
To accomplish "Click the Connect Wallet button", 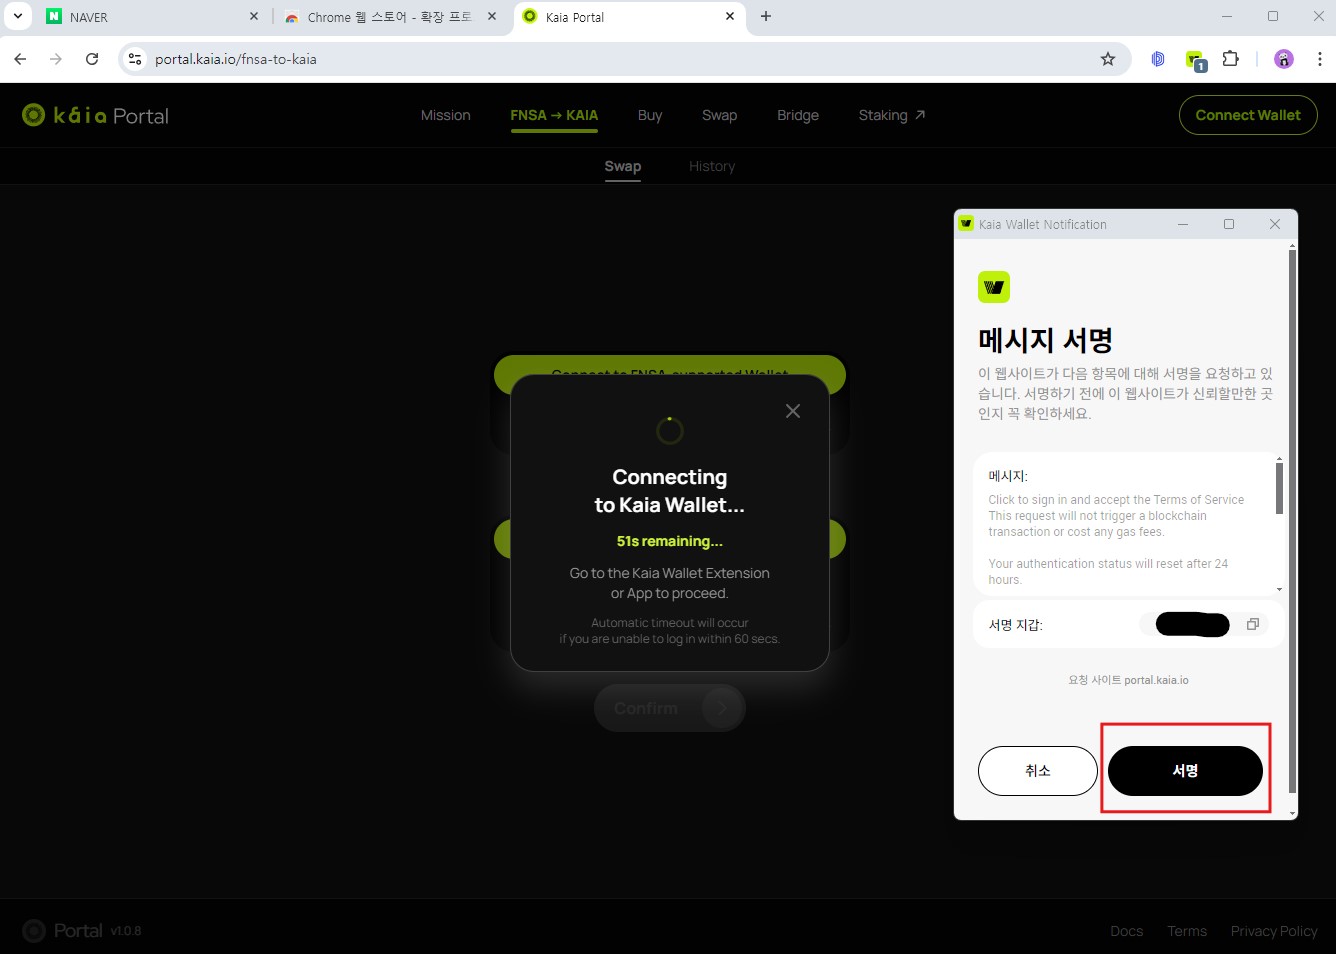I will [x=1248, y=115].
